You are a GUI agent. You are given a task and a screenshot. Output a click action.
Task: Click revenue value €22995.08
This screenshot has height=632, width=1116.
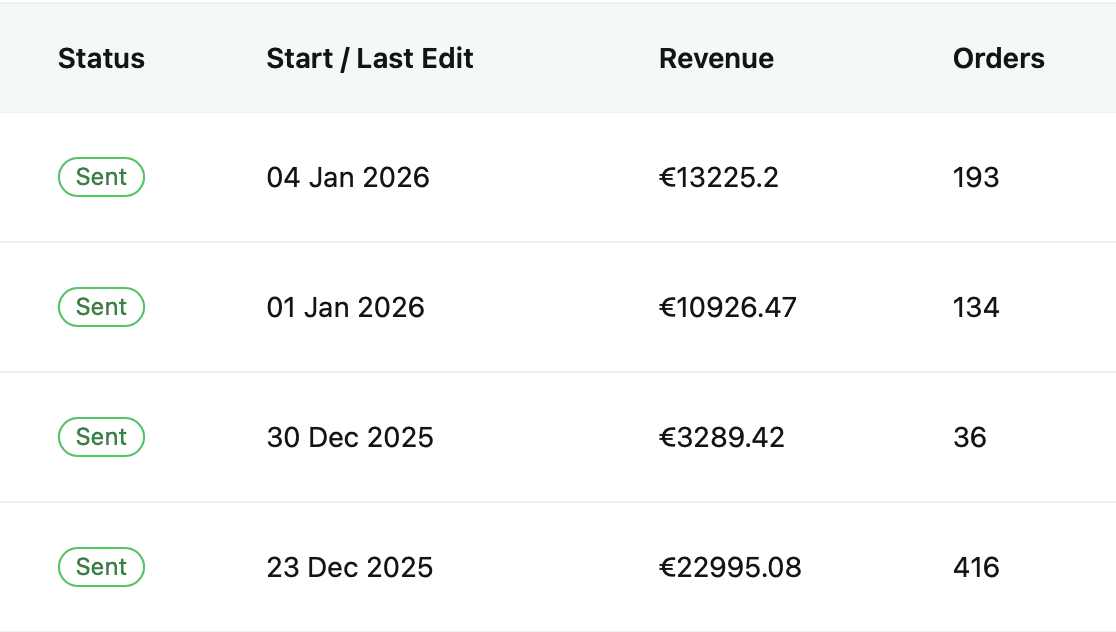coord(730,568)
